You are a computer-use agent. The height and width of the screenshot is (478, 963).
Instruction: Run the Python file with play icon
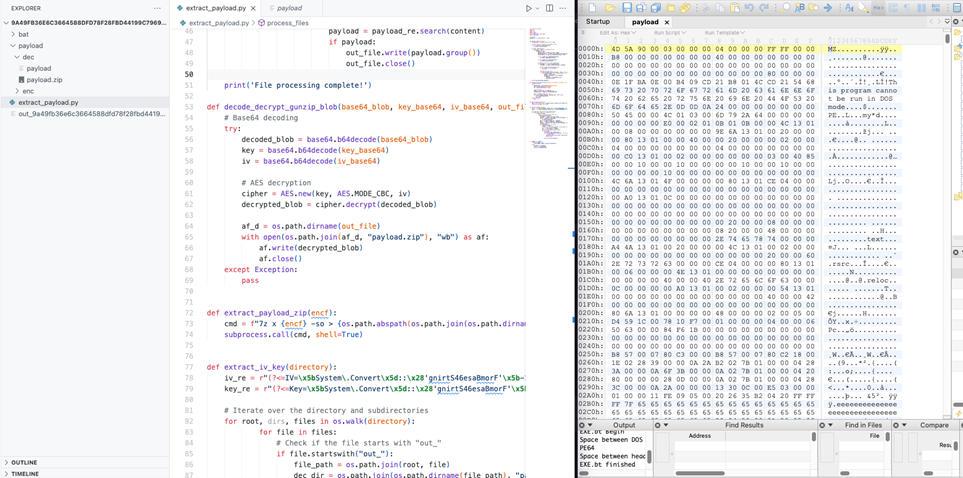point(529,8)
